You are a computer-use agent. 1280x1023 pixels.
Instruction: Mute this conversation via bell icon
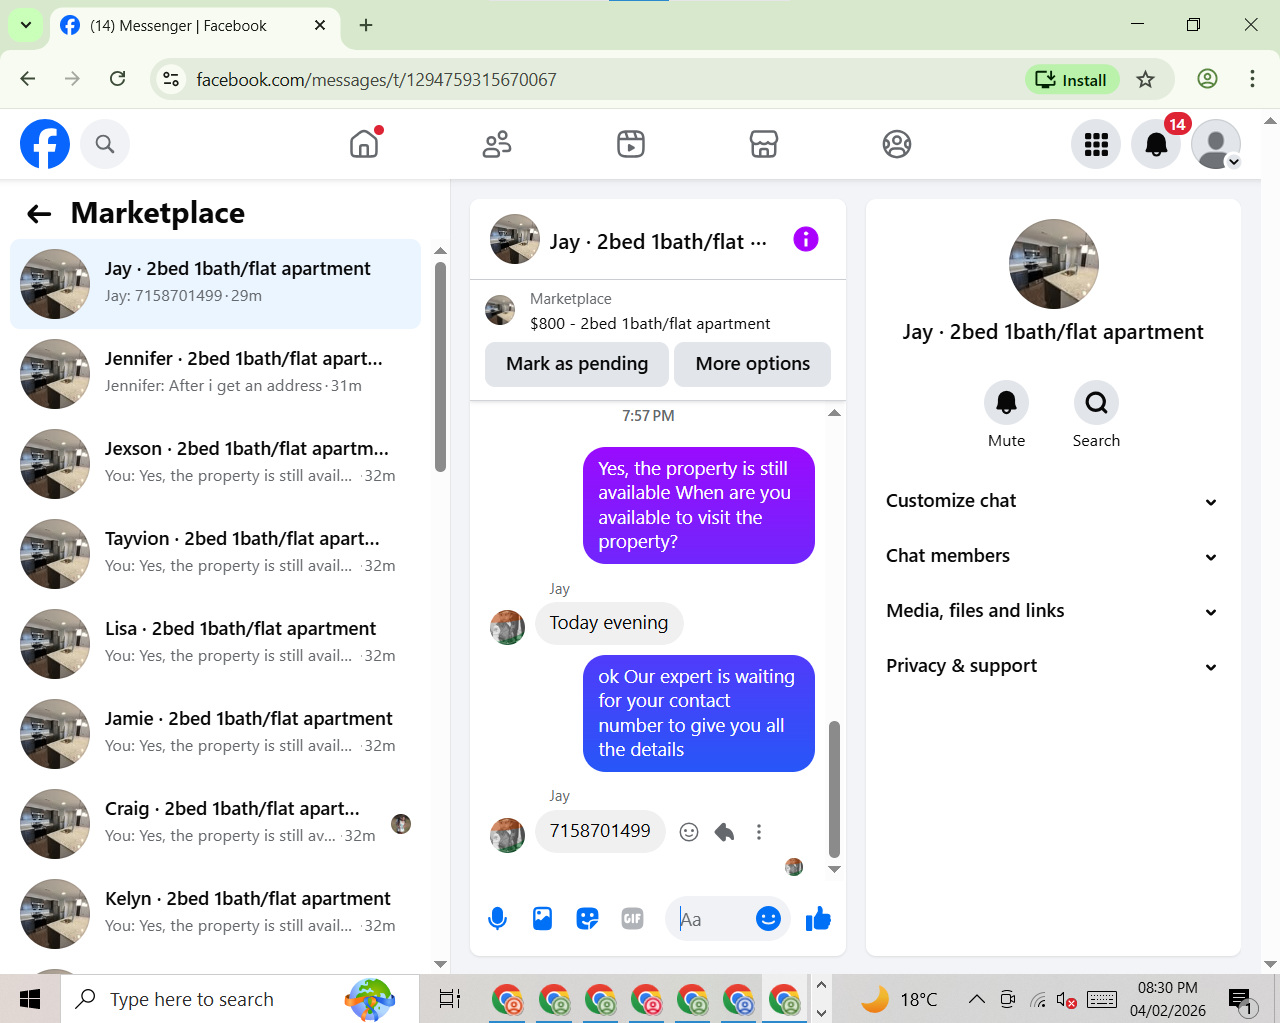click(1006, 403)
